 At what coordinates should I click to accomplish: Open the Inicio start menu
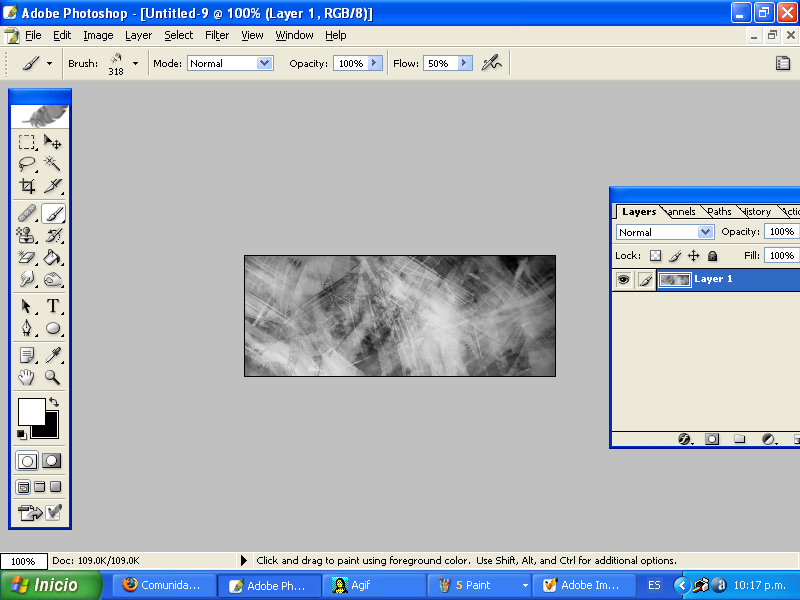[x=51, y=585]
